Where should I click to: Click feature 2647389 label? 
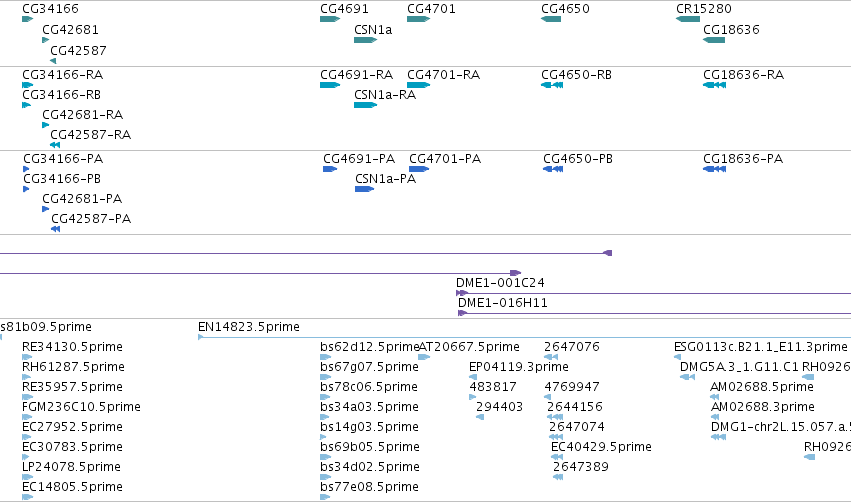[x=581, y=467]
